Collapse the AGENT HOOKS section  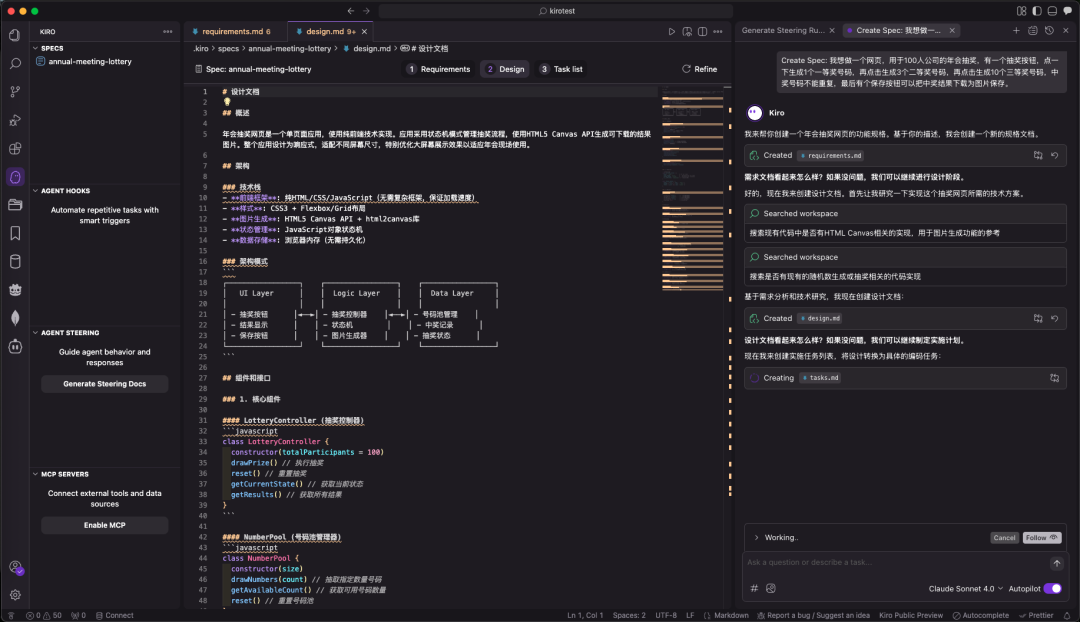point(36,191)
